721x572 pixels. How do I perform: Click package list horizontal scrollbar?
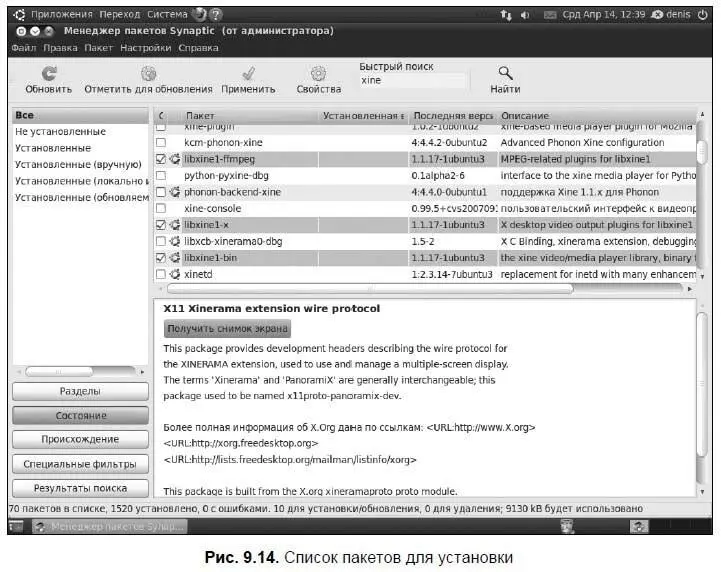click(x=370, y=289)
